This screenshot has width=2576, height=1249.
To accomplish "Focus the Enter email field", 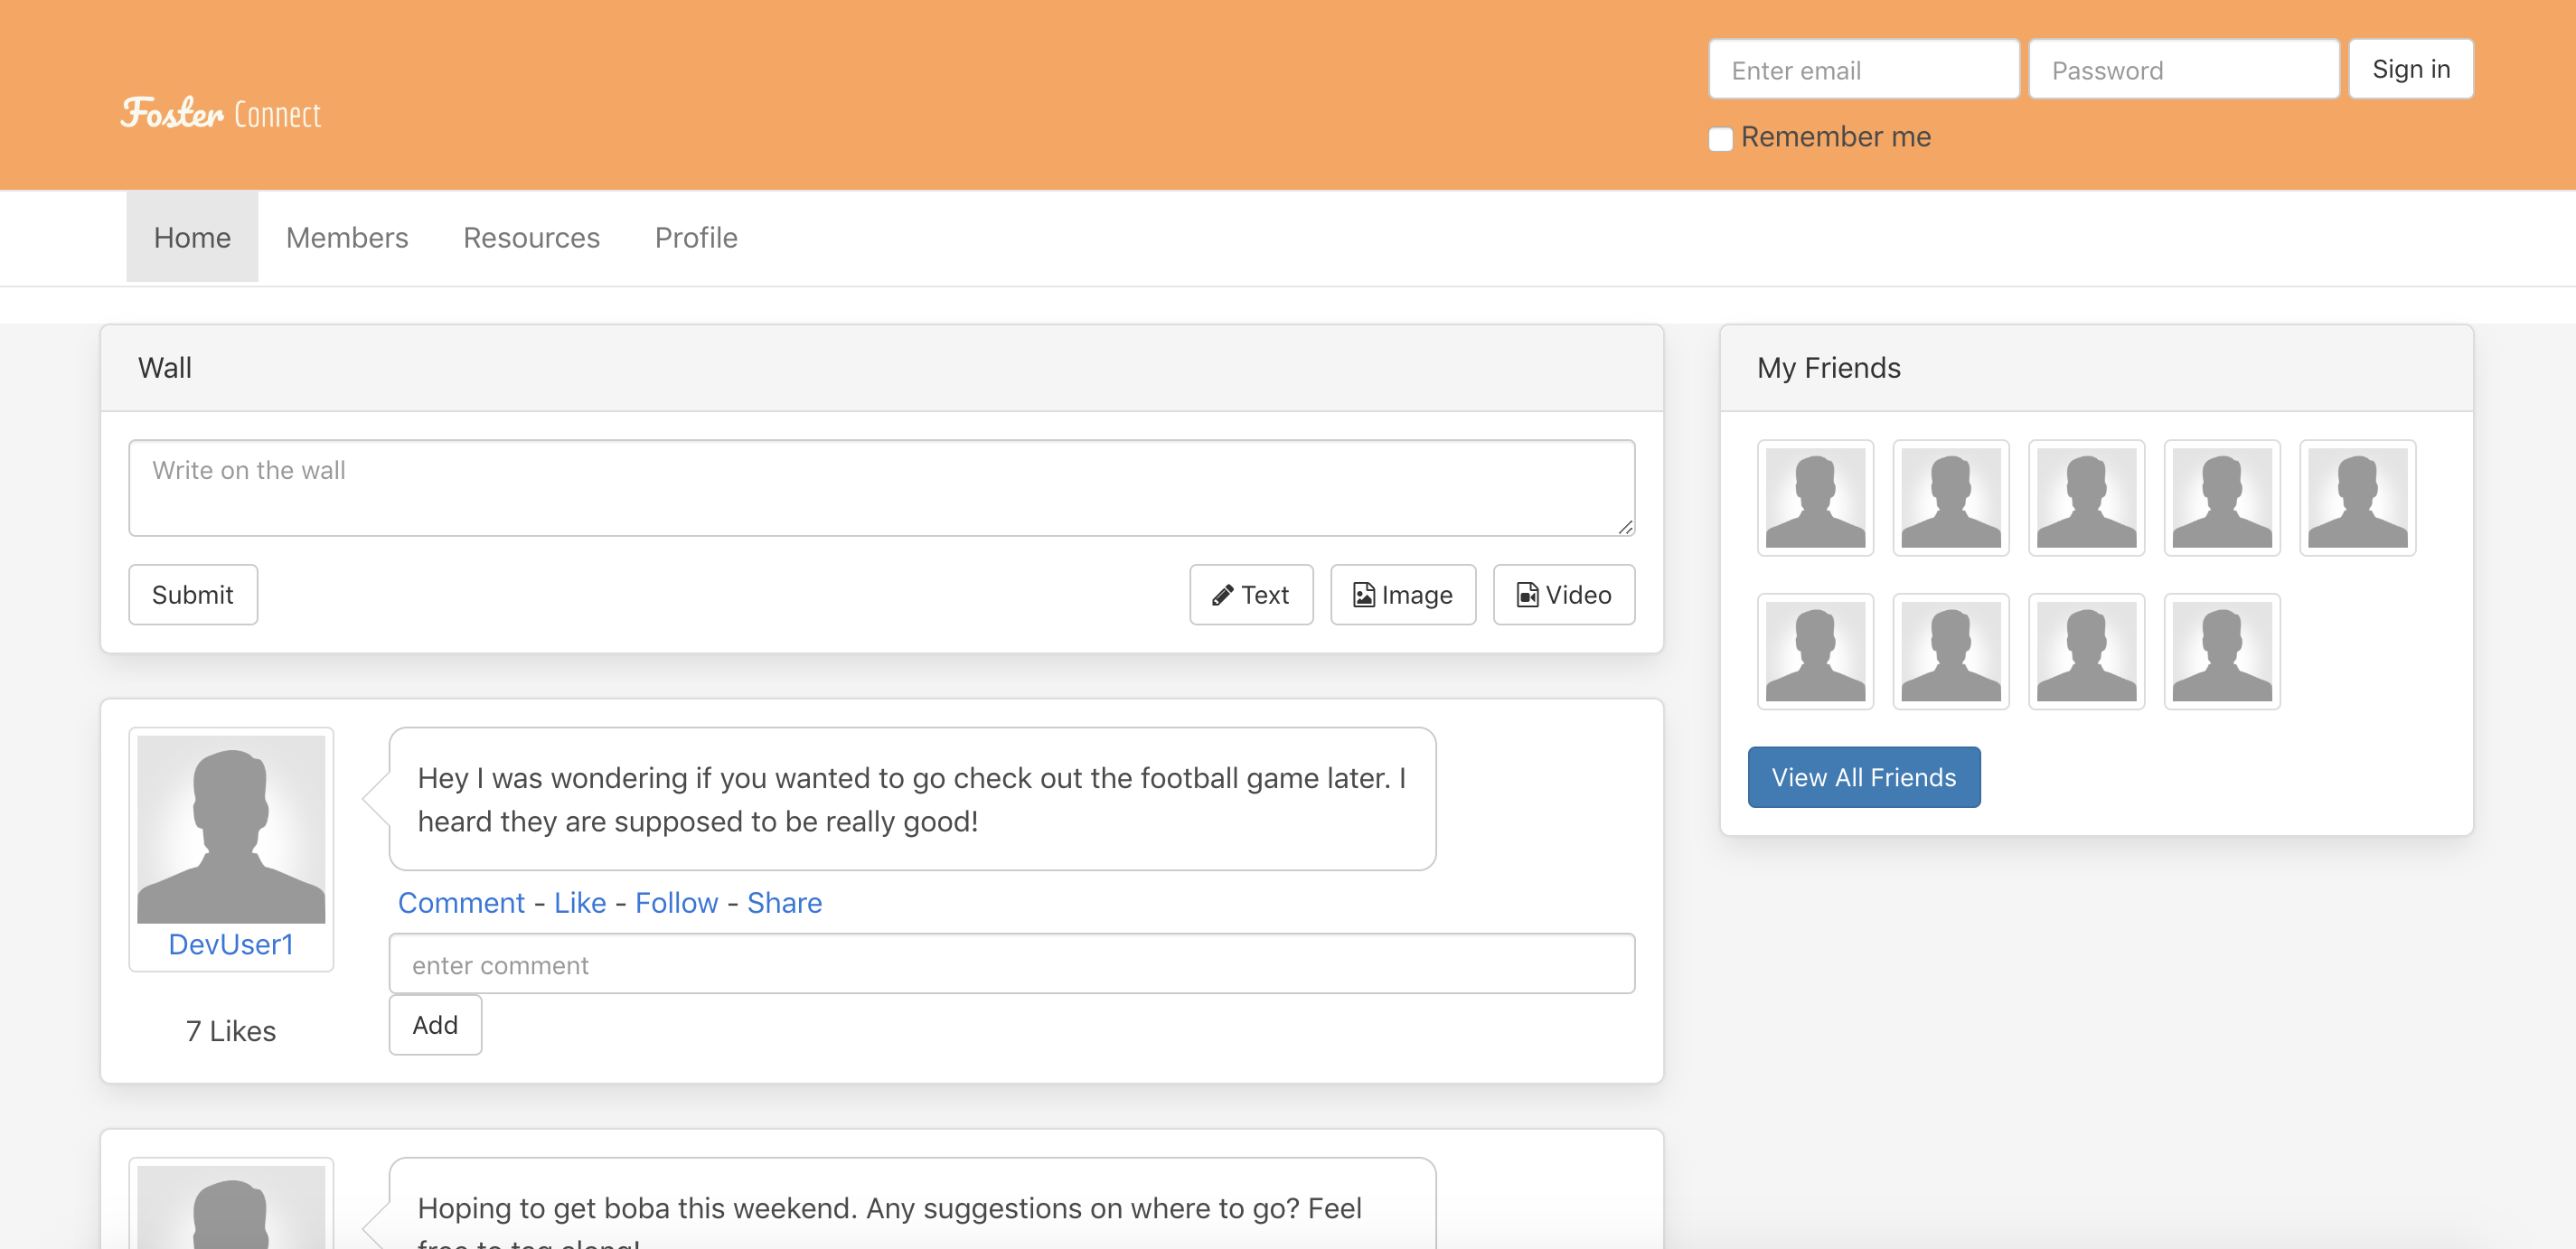I will tap(1863, 70).
